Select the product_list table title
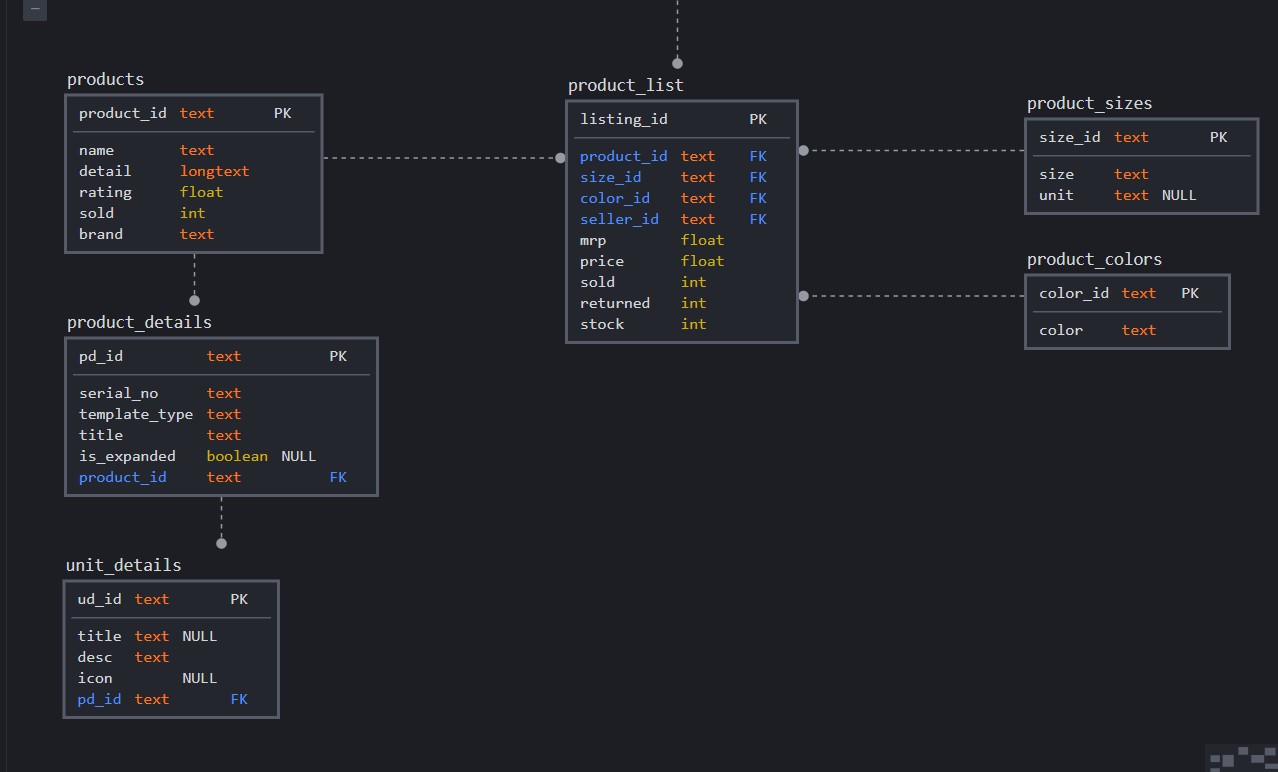This screenshot has width=1278, height=772. click(x=625, y=85)
